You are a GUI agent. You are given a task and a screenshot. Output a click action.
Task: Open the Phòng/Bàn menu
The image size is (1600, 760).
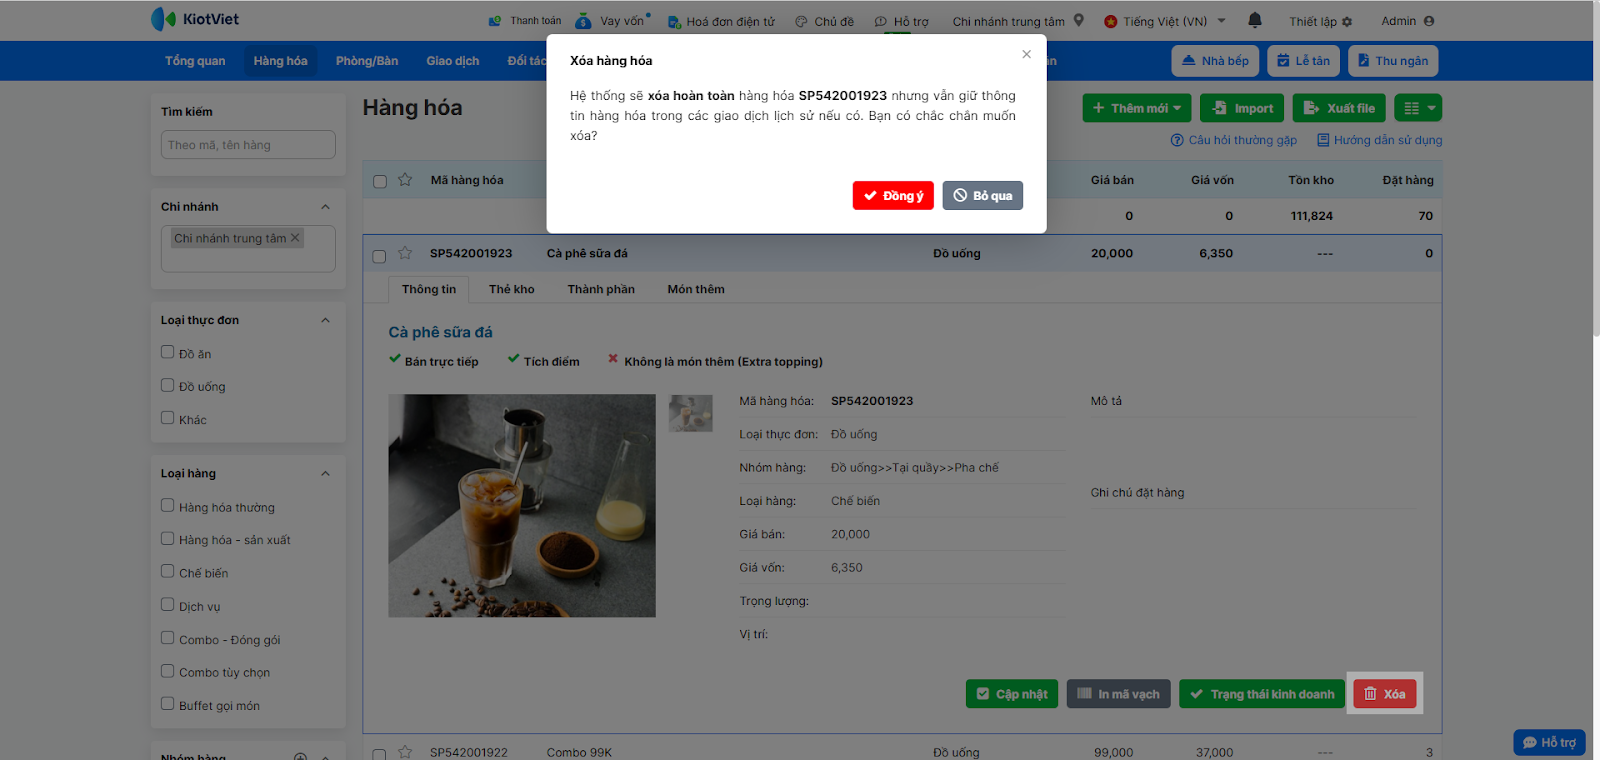pos(367,61)
